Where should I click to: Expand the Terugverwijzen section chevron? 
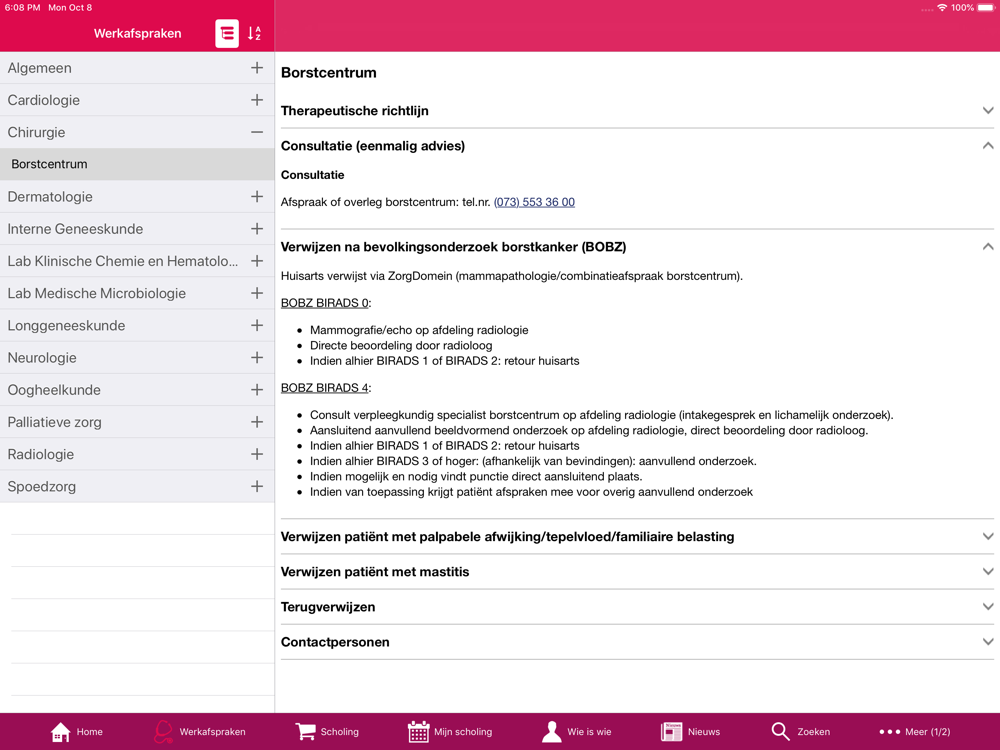point(987,607)
